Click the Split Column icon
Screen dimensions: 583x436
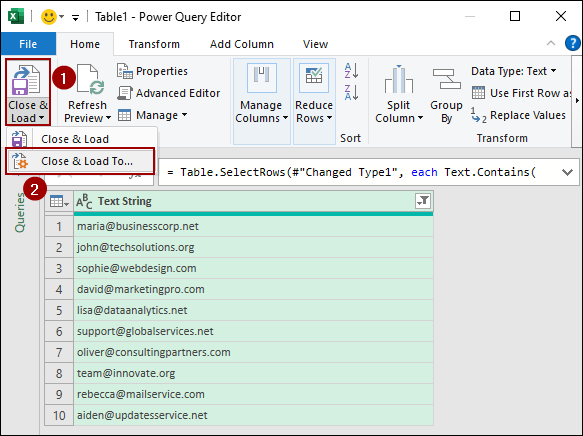tap(399, 79)
